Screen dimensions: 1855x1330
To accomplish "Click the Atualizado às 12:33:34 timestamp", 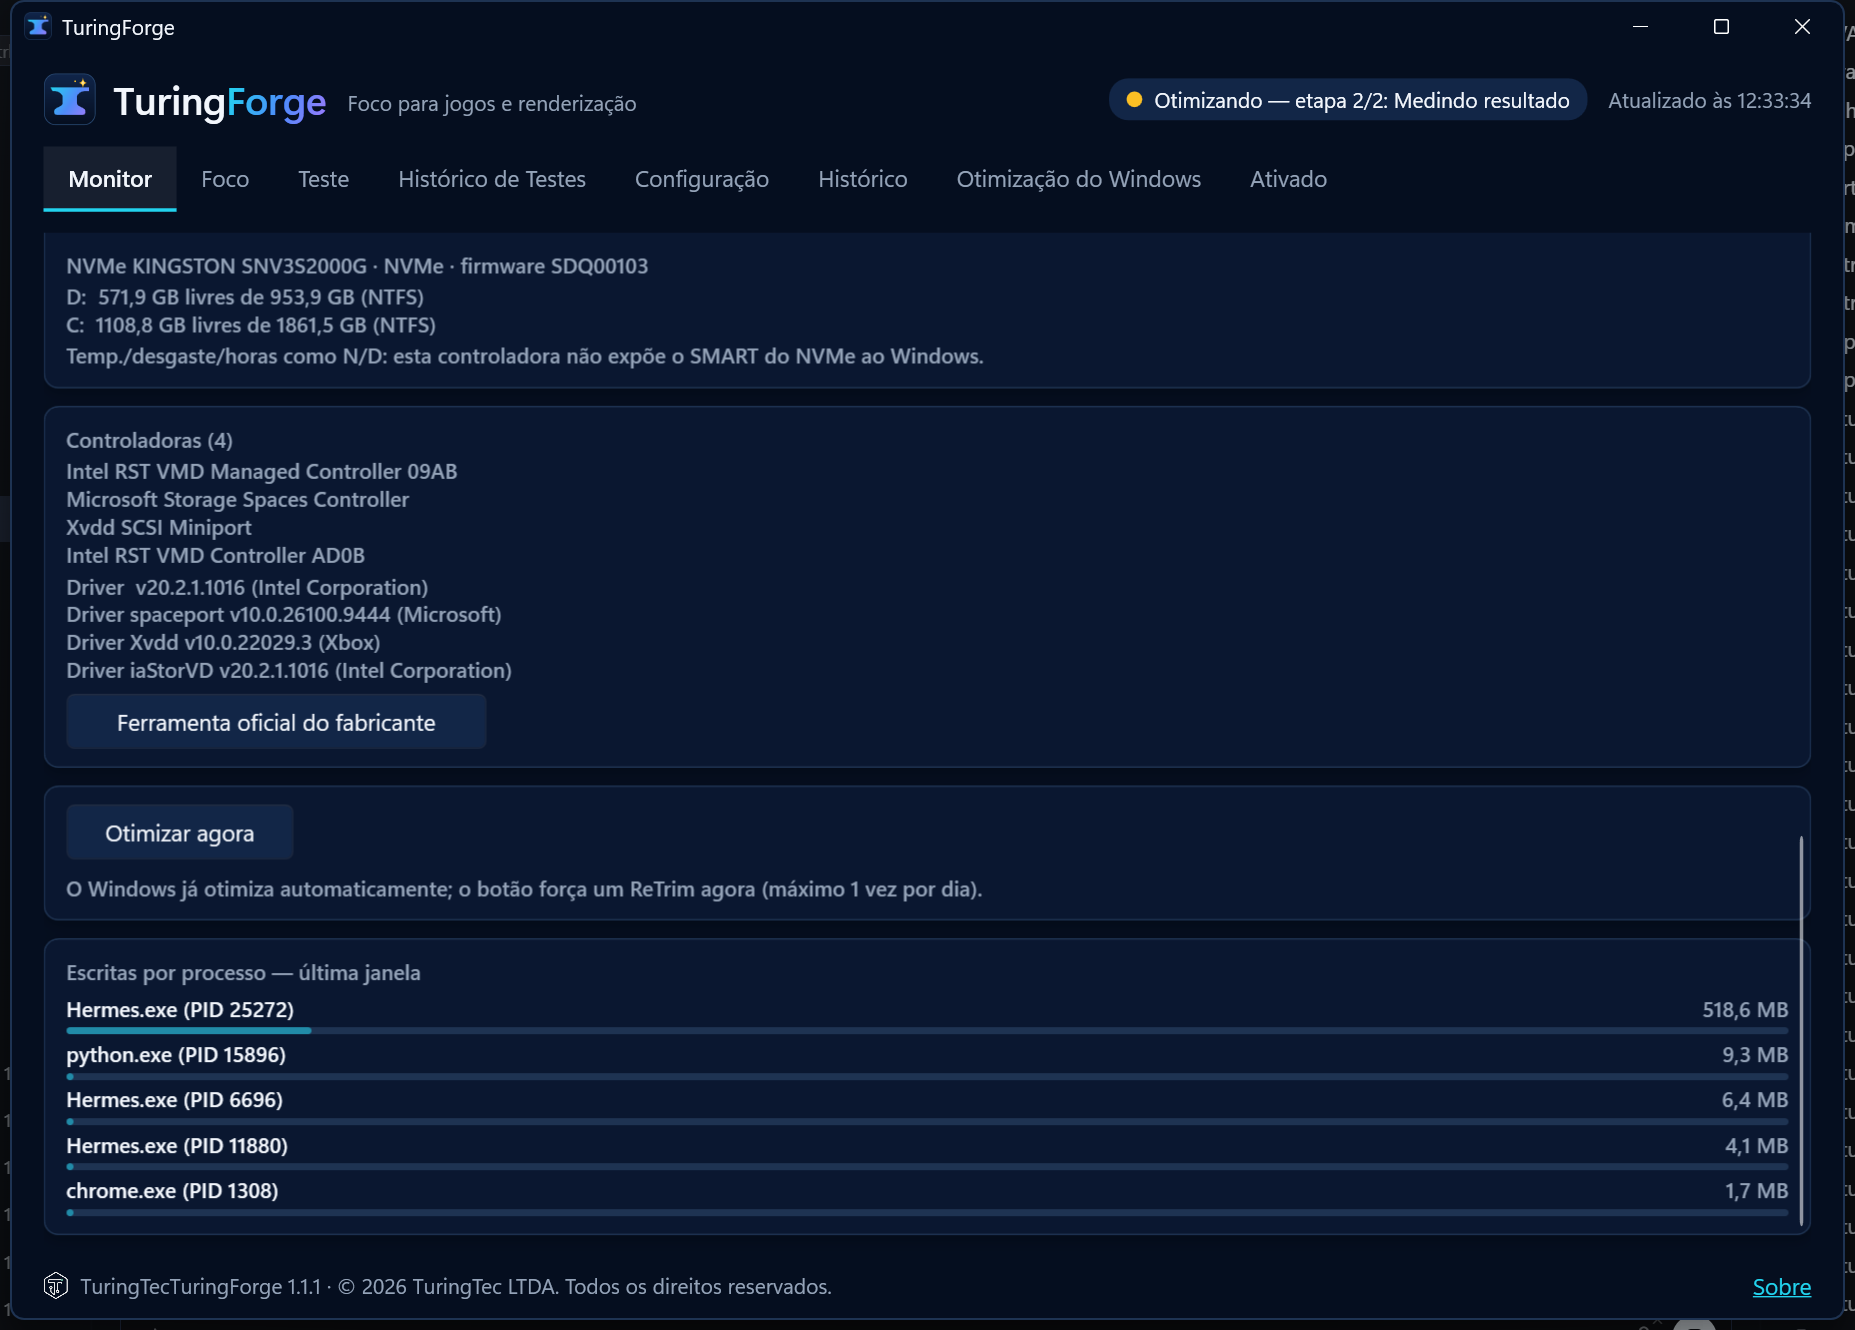I will pos(1710,100).
